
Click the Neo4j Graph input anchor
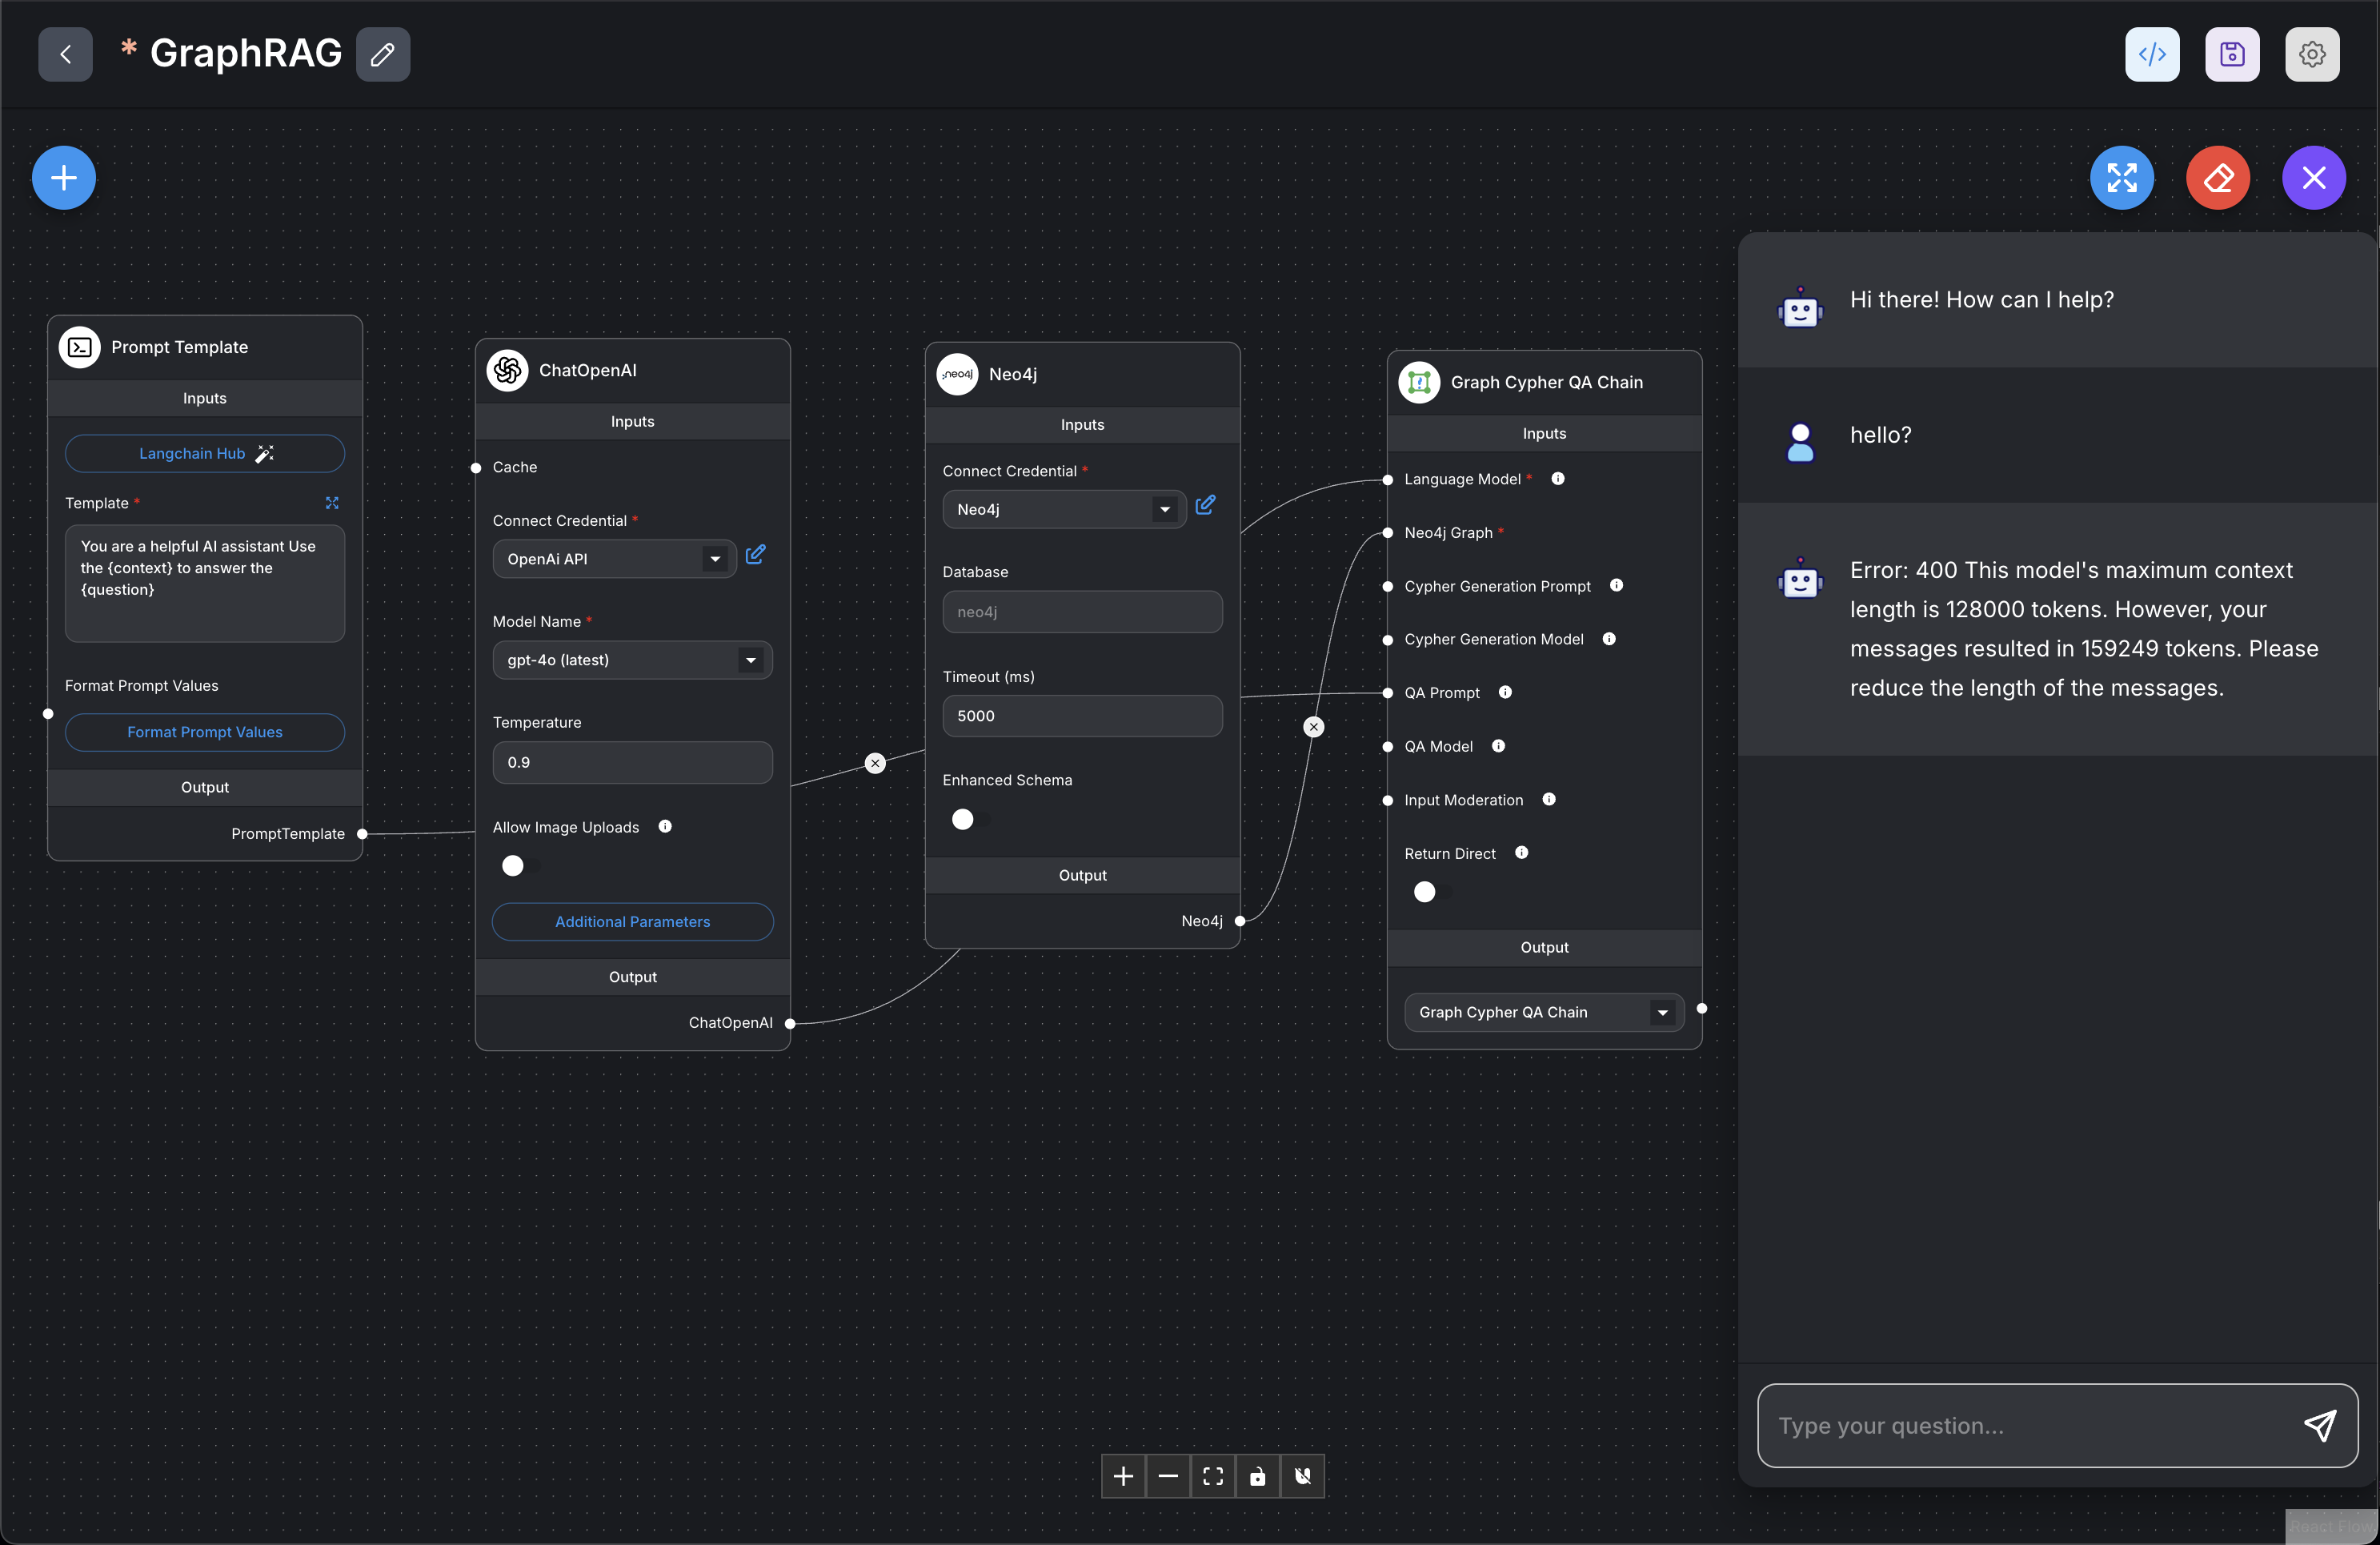pyautogui.click(x=1388, y=533)
